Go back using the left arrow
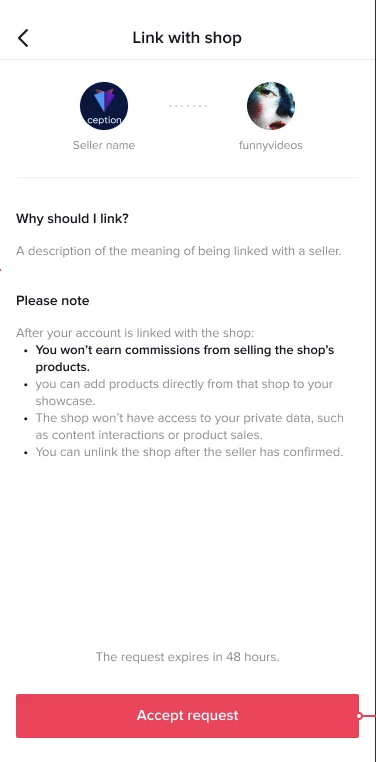The height and width of the screenshot is (762, 376). point(23,38)
